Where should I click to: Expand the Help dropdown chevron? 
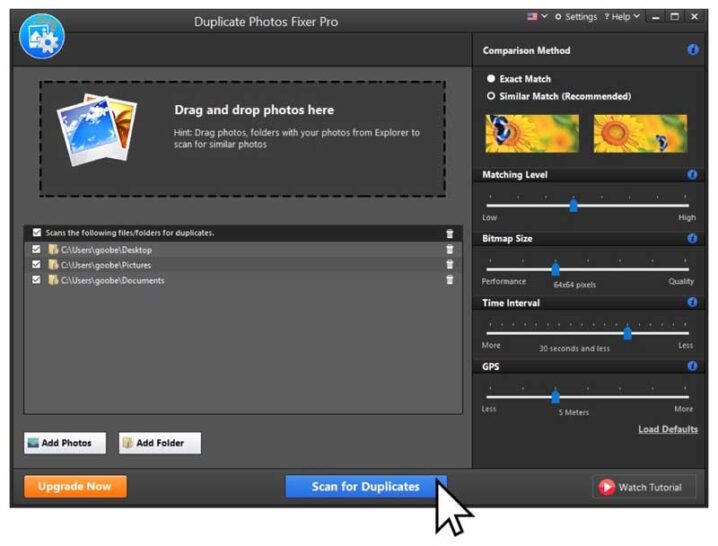[x=636, y=16]
